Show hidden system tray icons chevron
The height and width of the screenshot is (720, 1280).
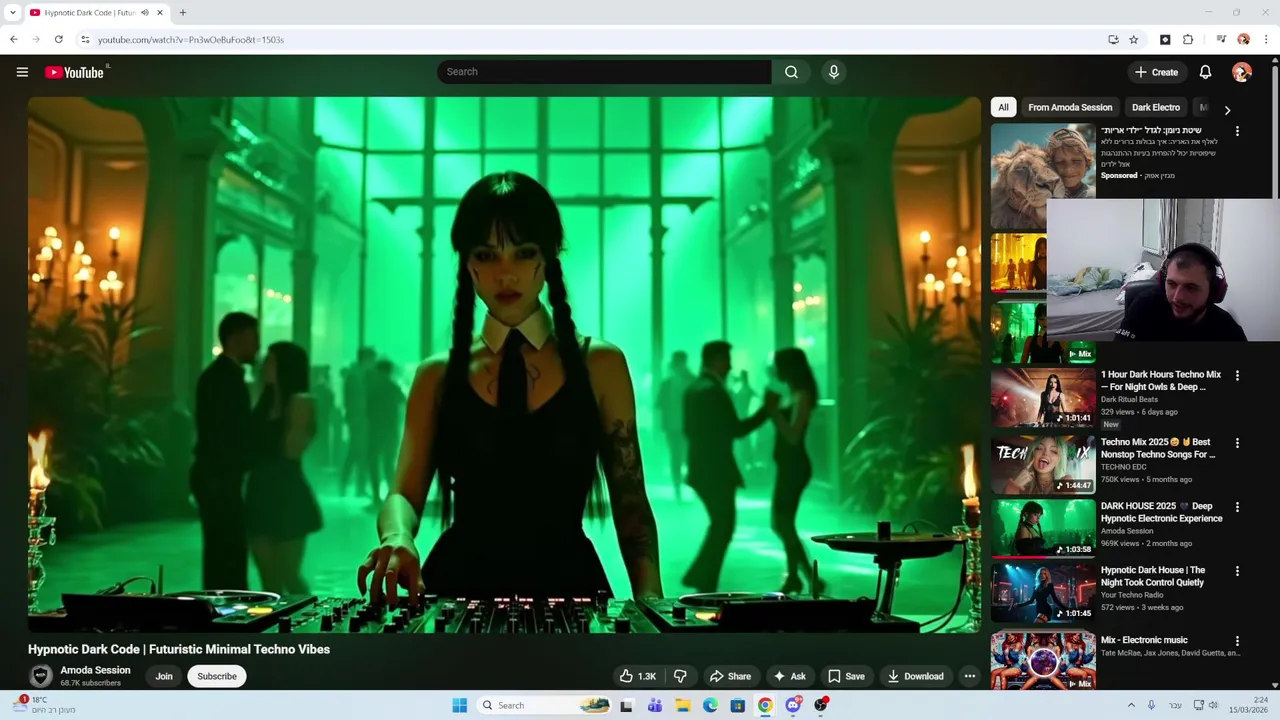pos(1131,705)
